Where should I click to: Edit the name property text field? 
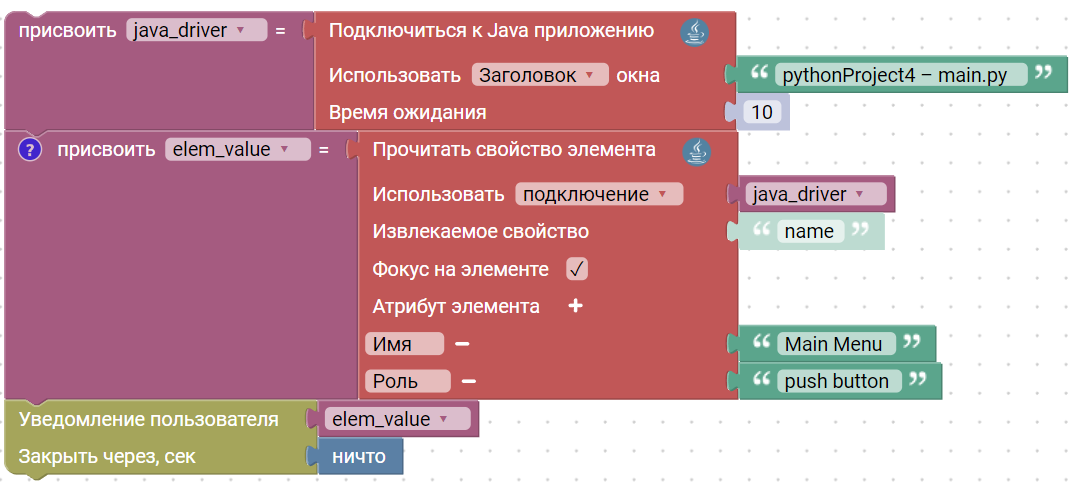810,231
